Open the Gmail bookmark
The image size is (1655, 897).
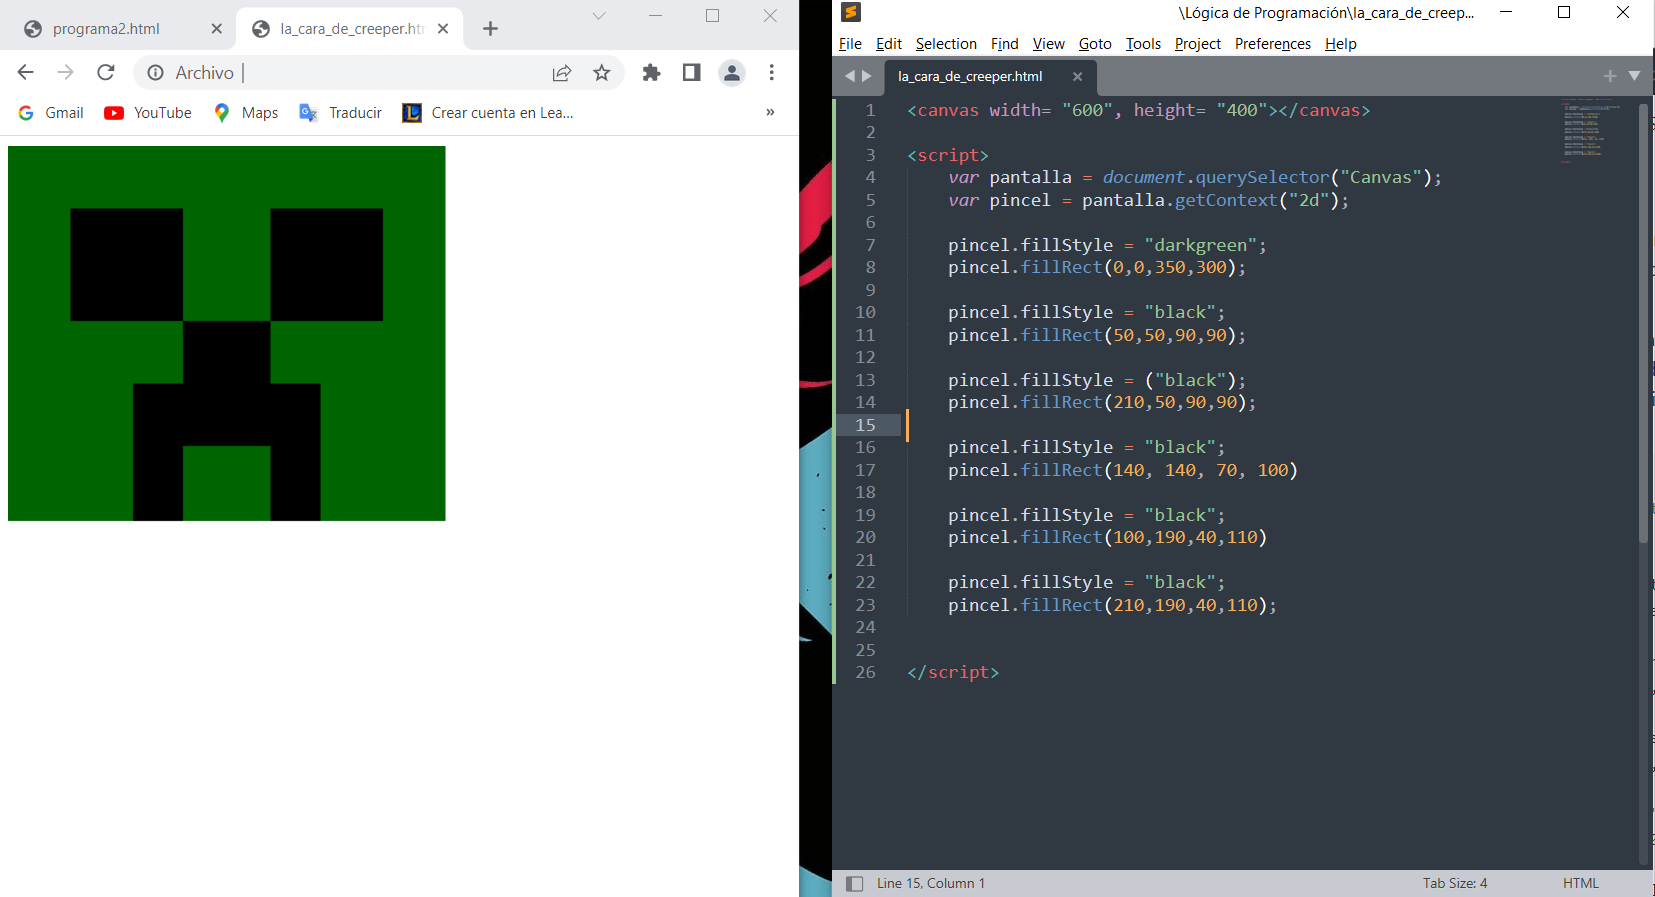coord(51,113)
